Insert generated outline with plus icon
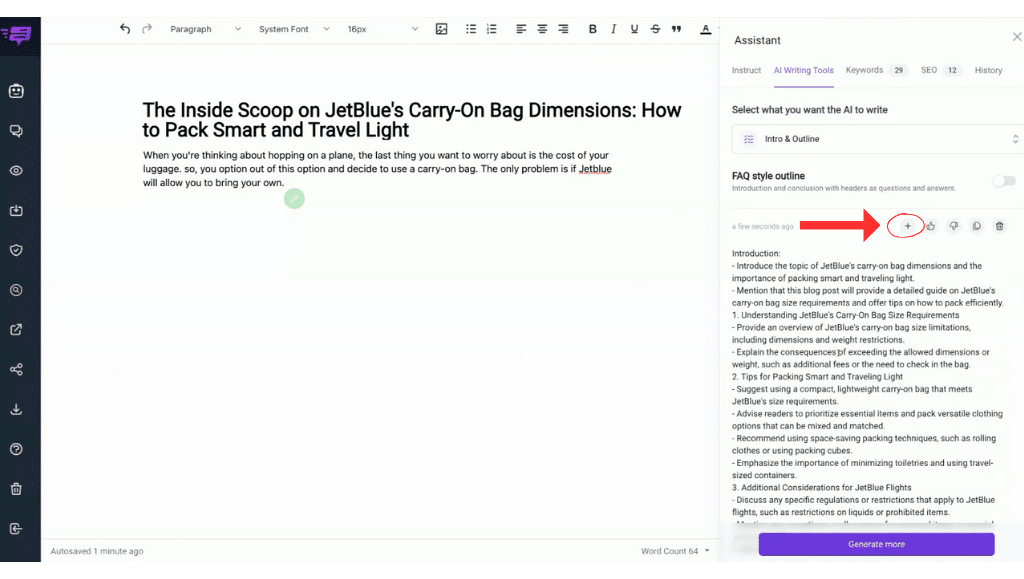Image resolution: width=1024 pixels, height=579 pixels. [x=907, y=226]
